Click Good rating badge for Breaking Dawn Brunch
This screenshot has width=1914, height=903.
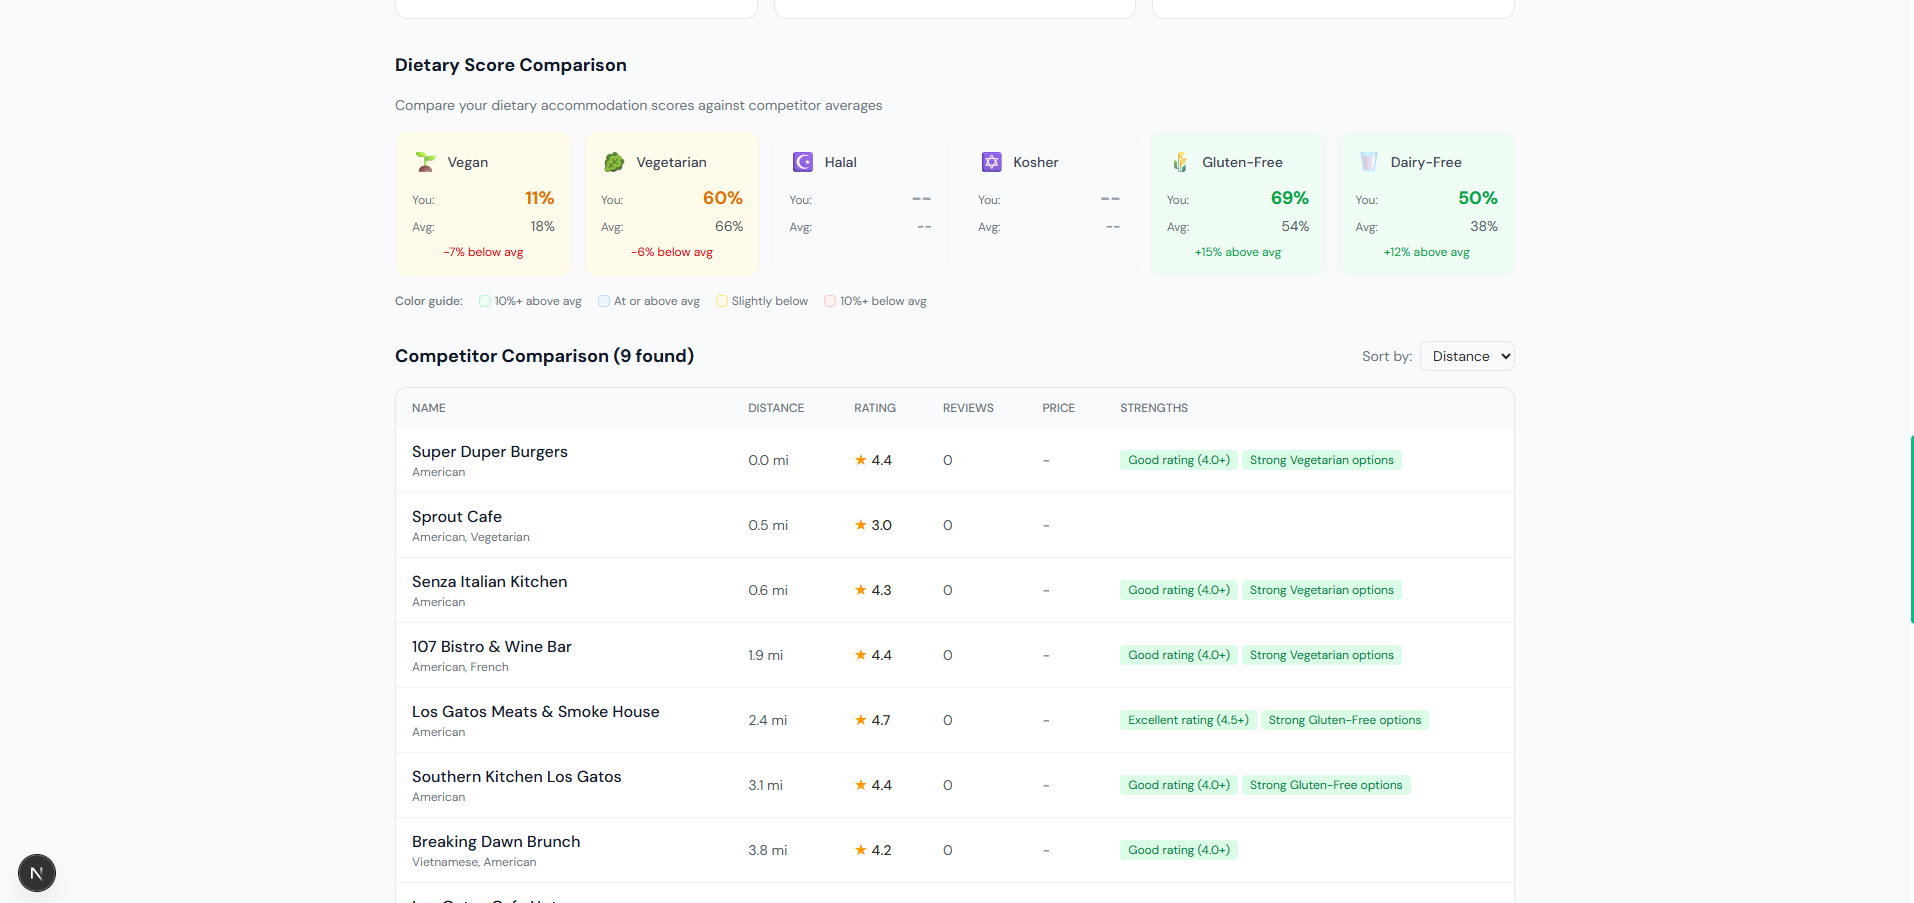click(x=1178, y=850)
